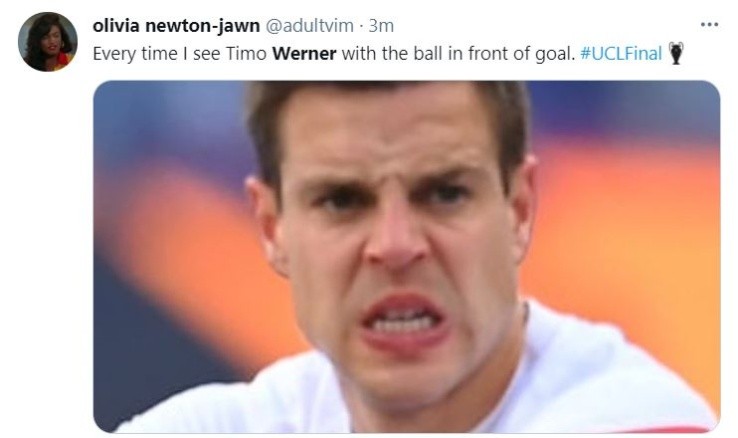Select the bolded word Werner
This screenshot has height=438, width=738.
[304, 53]
